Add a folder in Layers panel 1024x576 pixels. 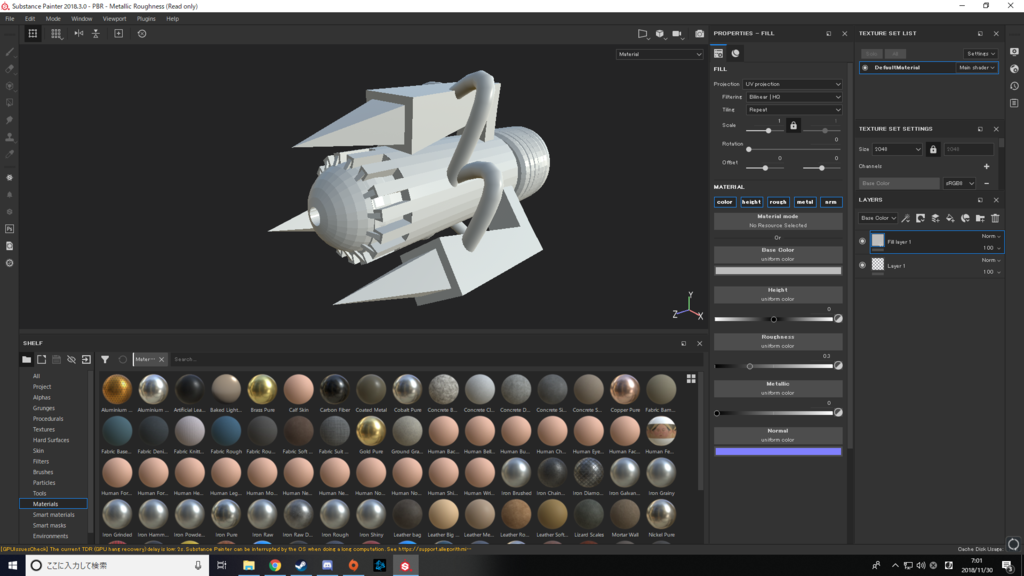(x=980, y=218)
